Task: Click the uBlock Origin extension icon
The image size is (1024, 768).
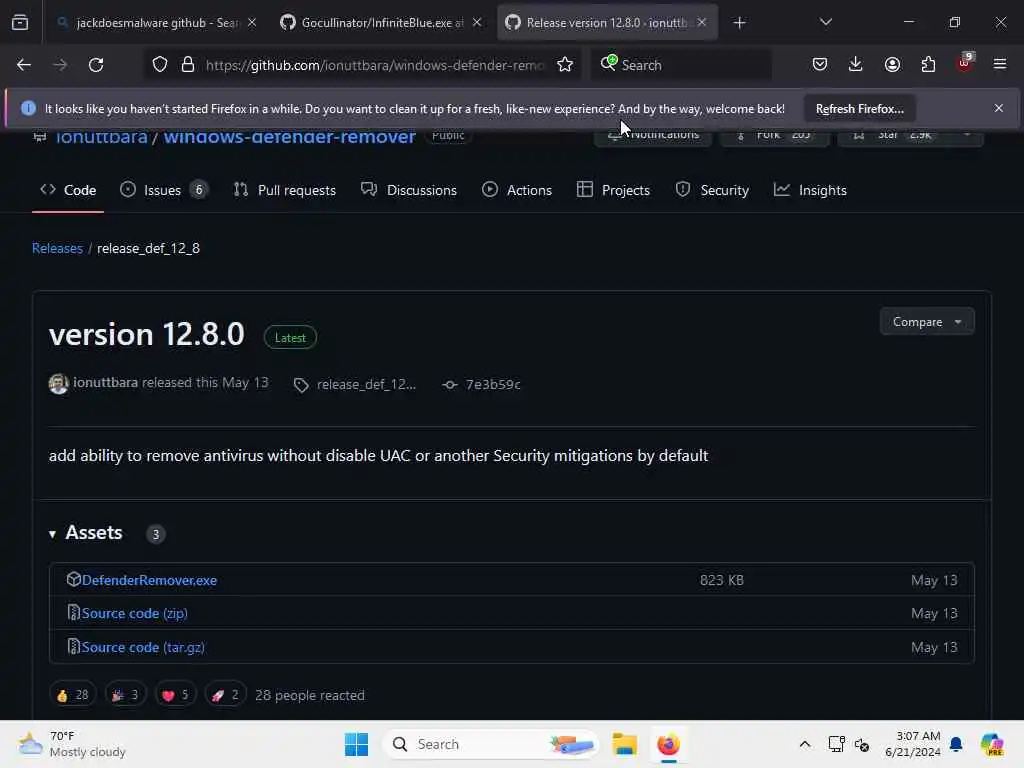Action: tap(965, 63)
